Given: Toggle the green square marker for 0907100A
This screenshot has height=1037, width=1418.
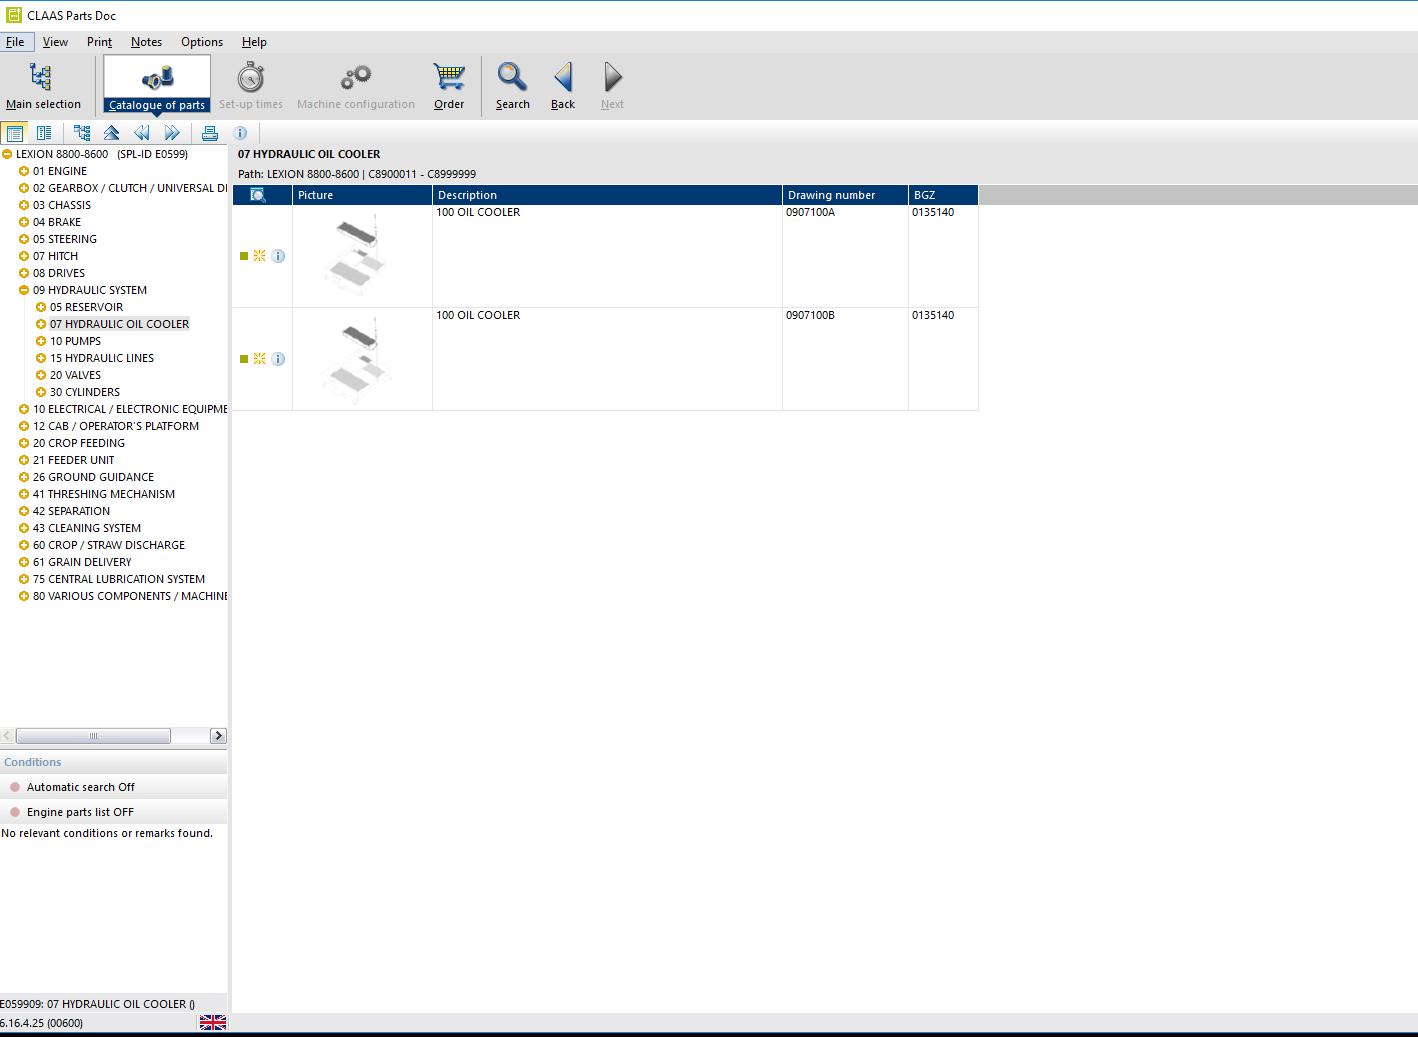Looking at the screenshot, I should coord(244,256).
